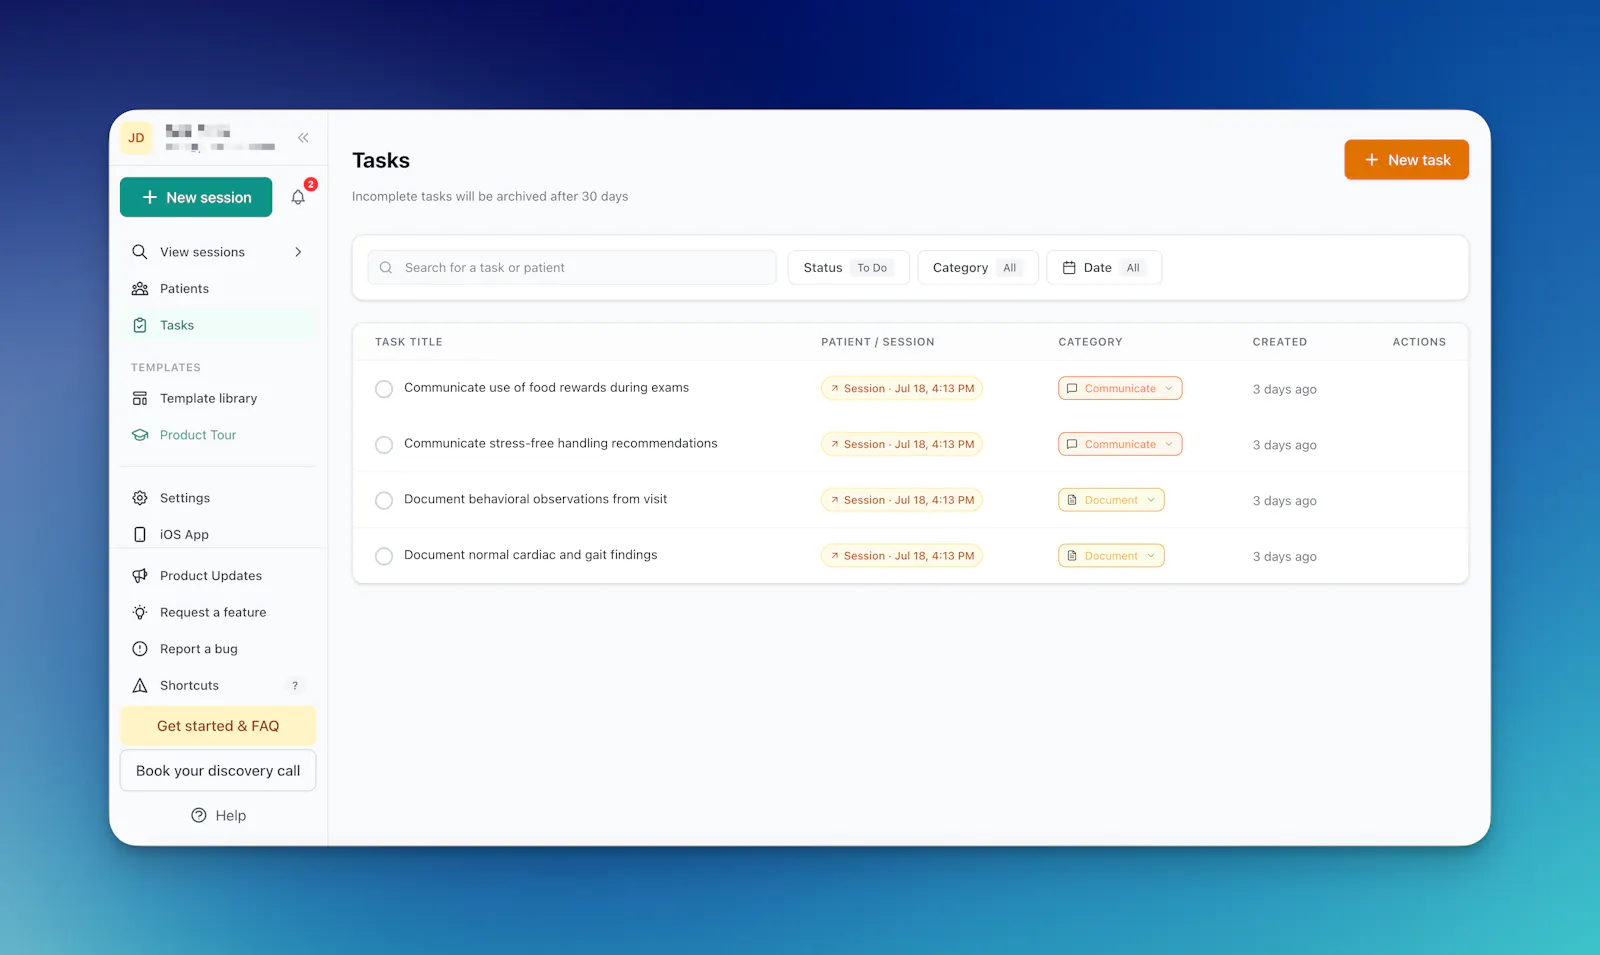Open the Date filter dropdown
This screenshot has width=1600, height=955.
[1104, 268]
